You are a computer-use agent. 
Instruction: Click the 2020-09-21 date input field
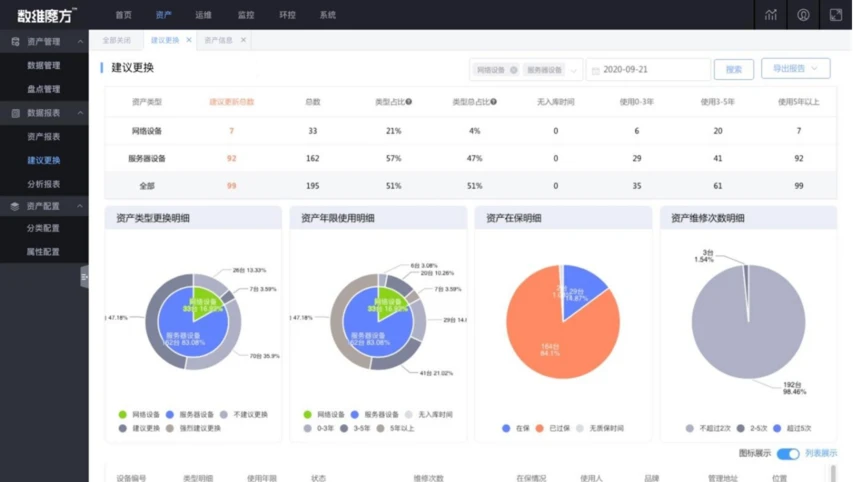[x=648, y=70]
